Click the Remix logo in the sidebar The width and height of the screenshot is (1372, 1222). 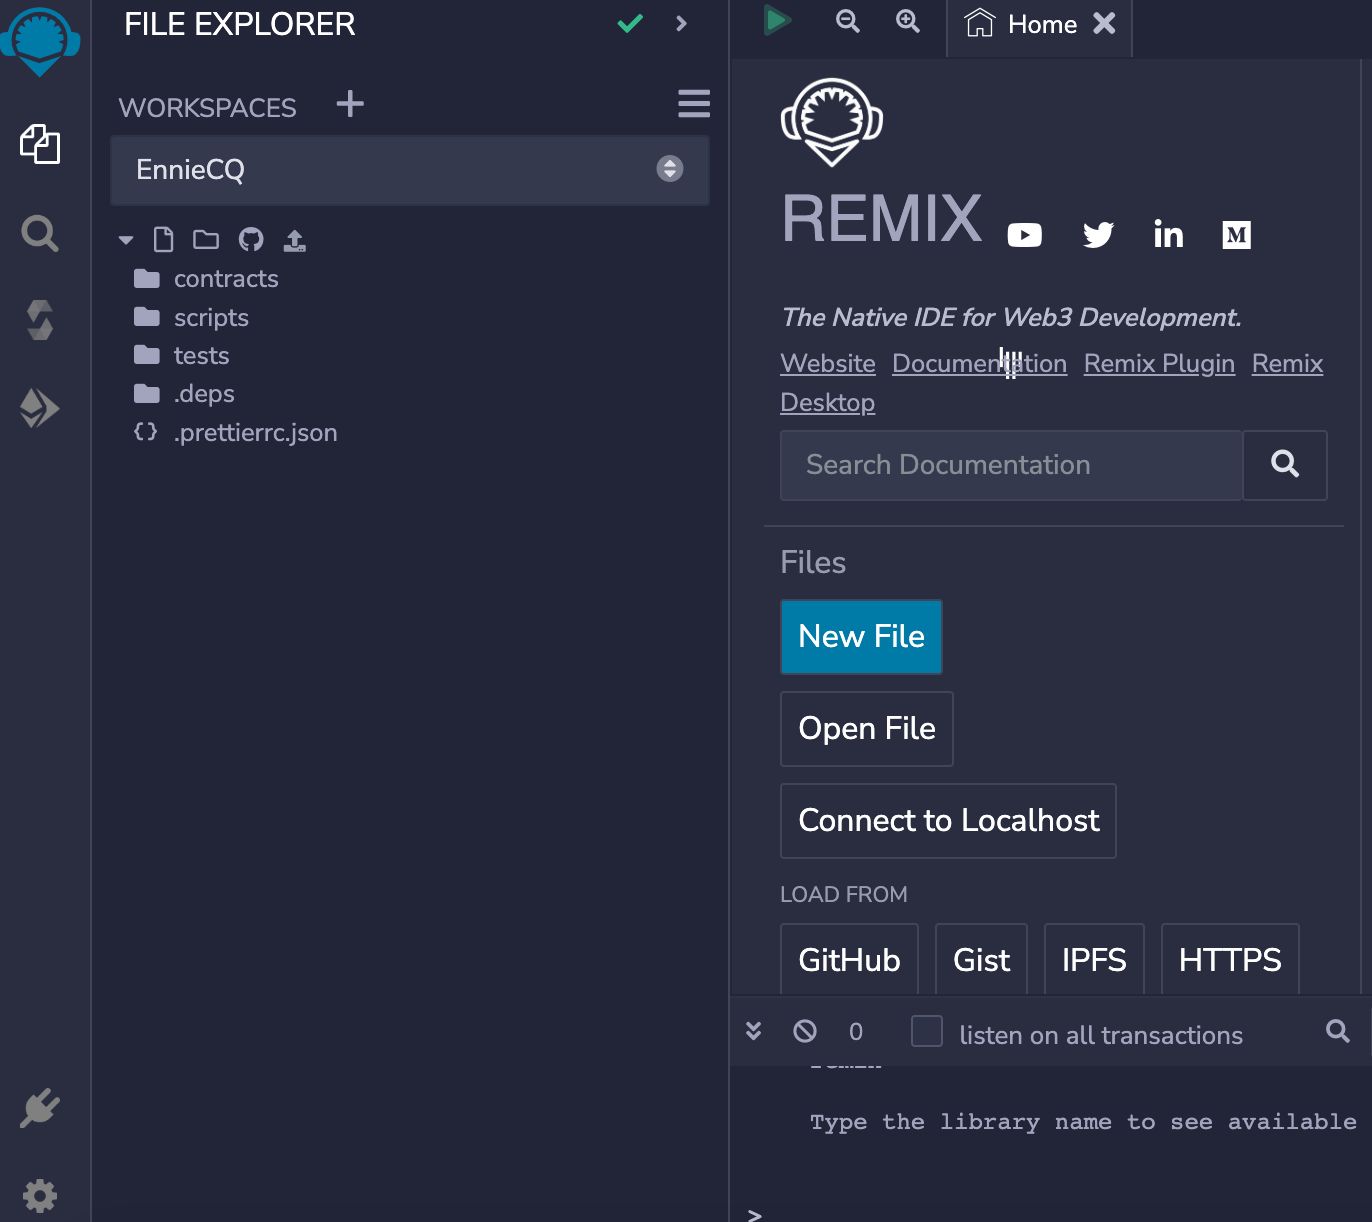(x=40, y=42)
